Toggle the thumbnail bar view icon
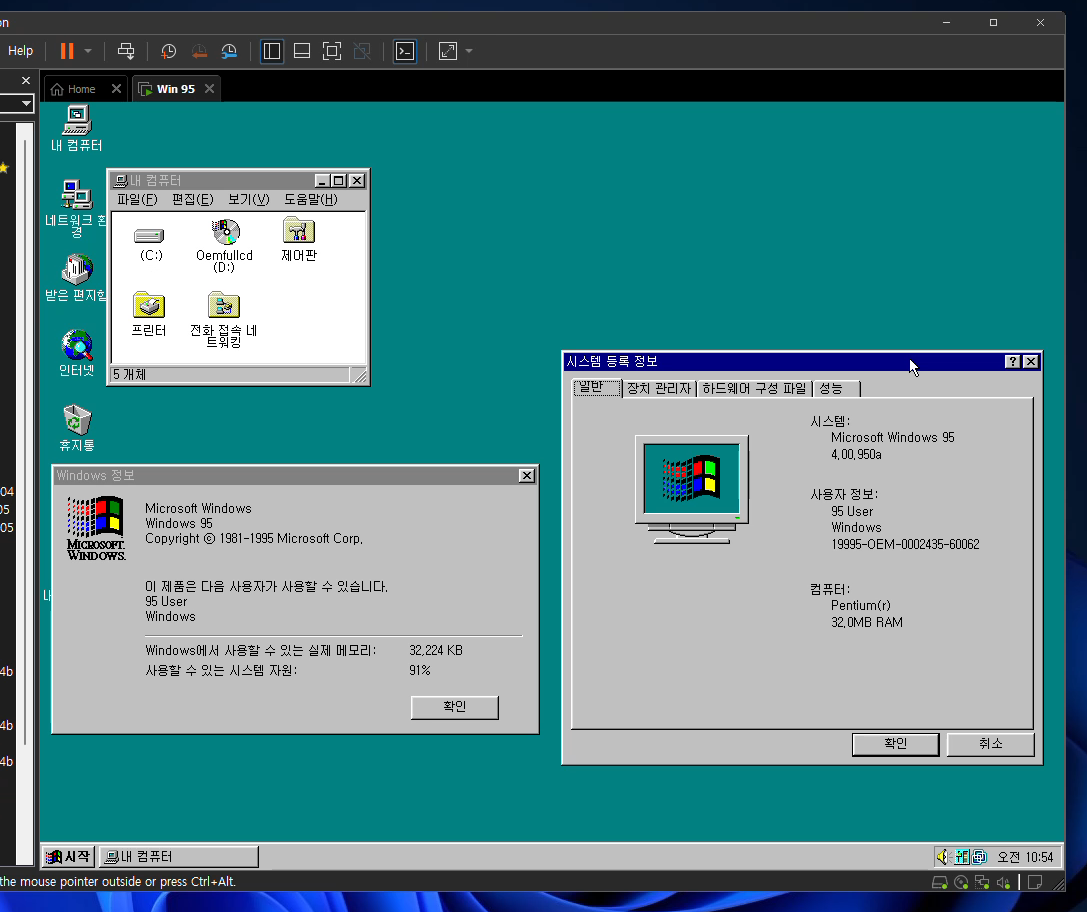The image size is (1087, 912). [x=302, y=51]
